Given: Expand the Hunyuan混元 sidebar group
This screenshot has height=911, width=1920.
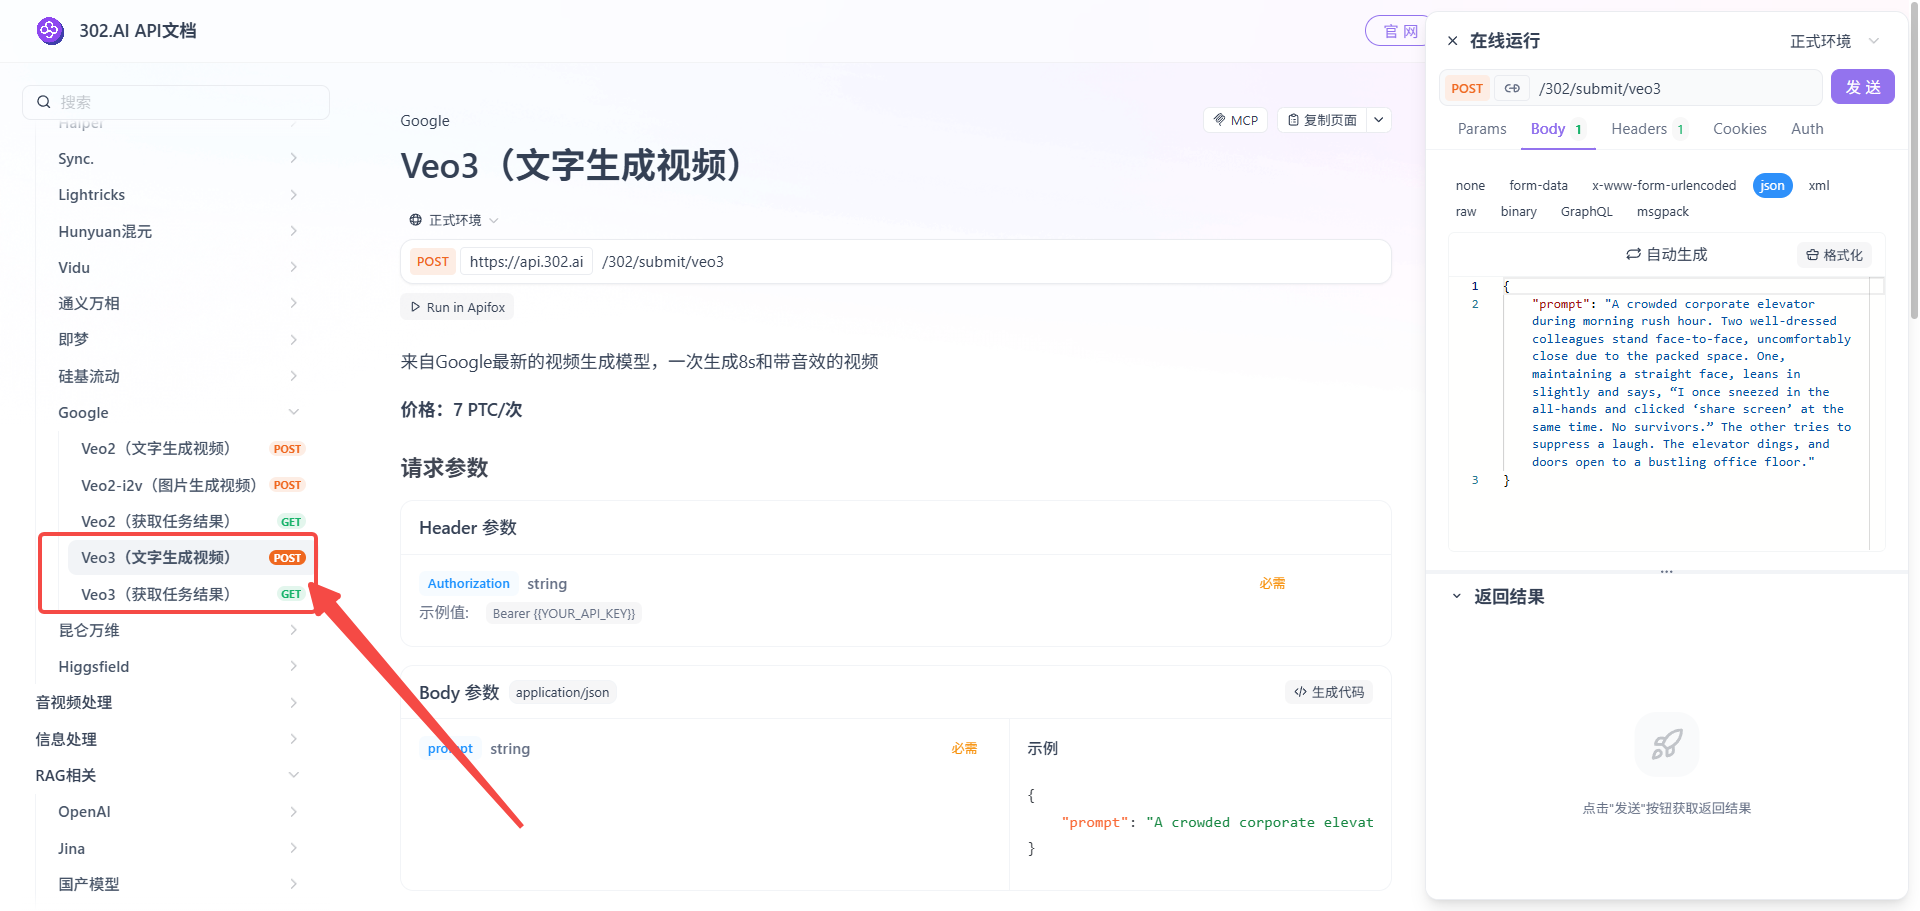Looking at the screenshot, I should coord(179,231).
